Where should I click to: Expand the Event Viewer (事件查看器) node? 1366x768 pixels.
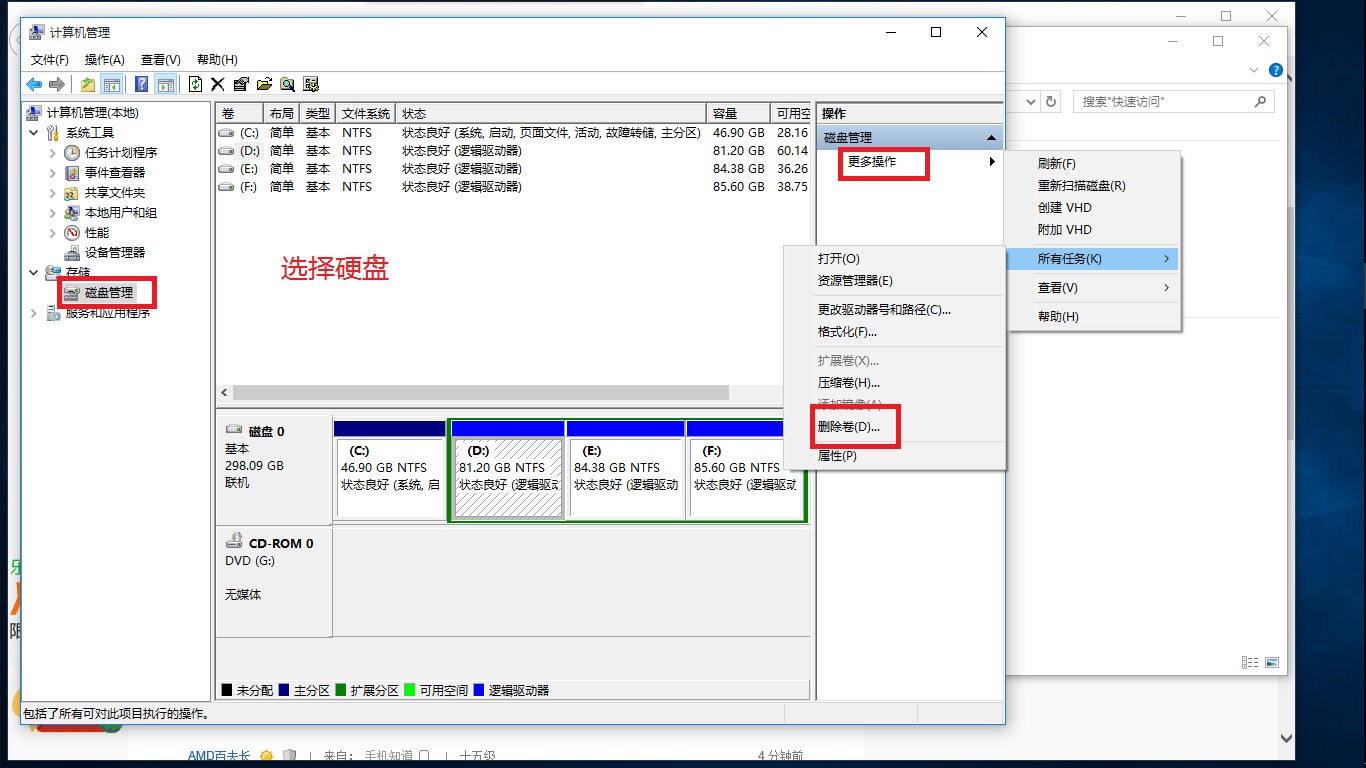(x=53, y=173)
